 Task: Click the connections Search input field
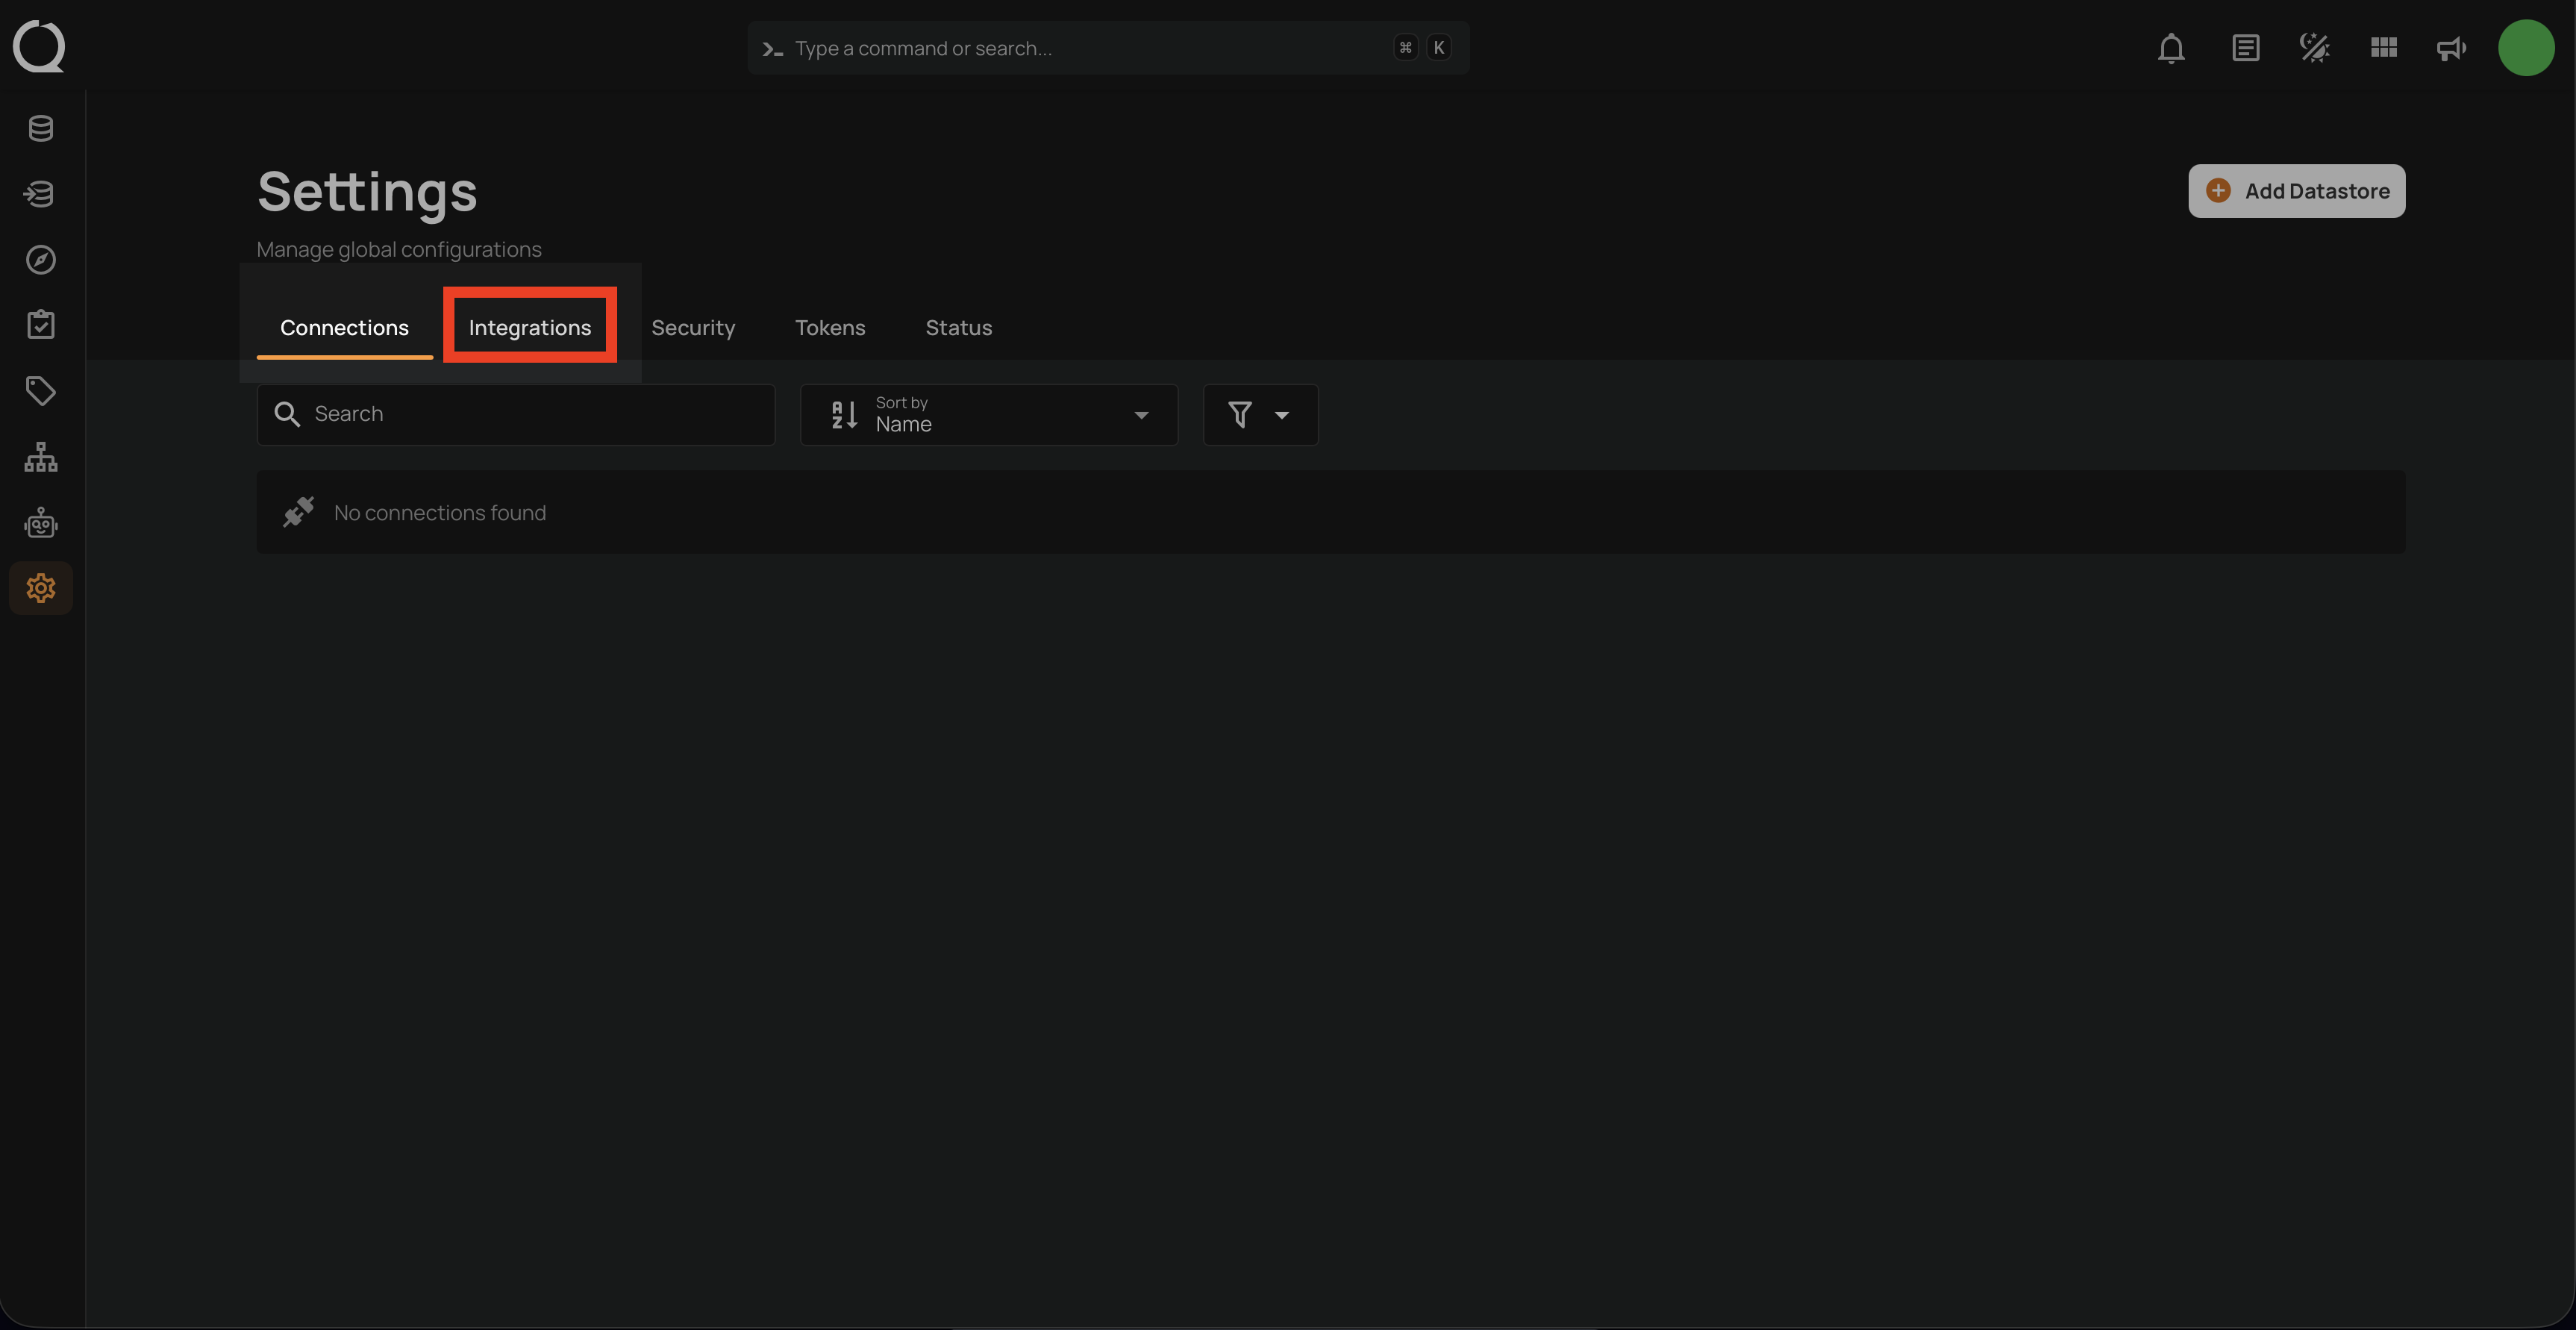515,414
